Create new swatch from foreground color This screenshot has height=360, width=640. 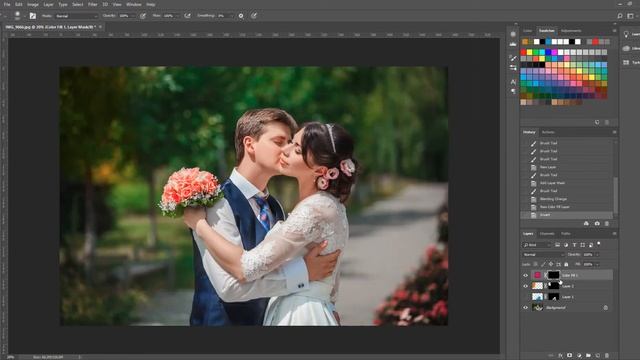(x=597, y=122)
